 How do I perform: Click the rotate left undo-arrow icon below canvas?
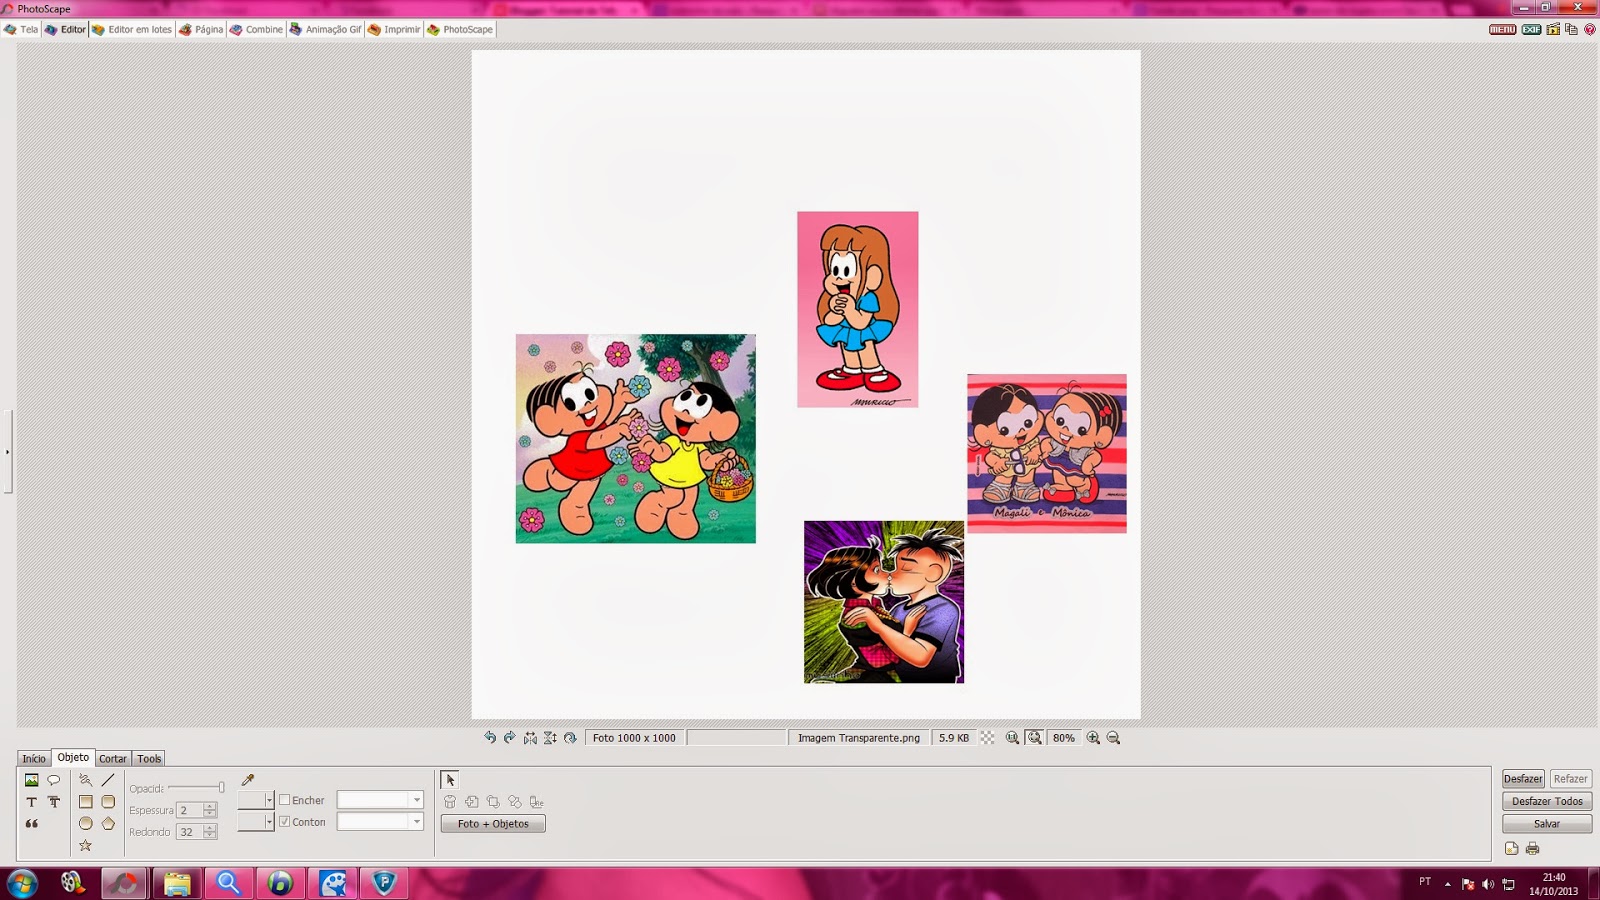(x=490, y=738)
